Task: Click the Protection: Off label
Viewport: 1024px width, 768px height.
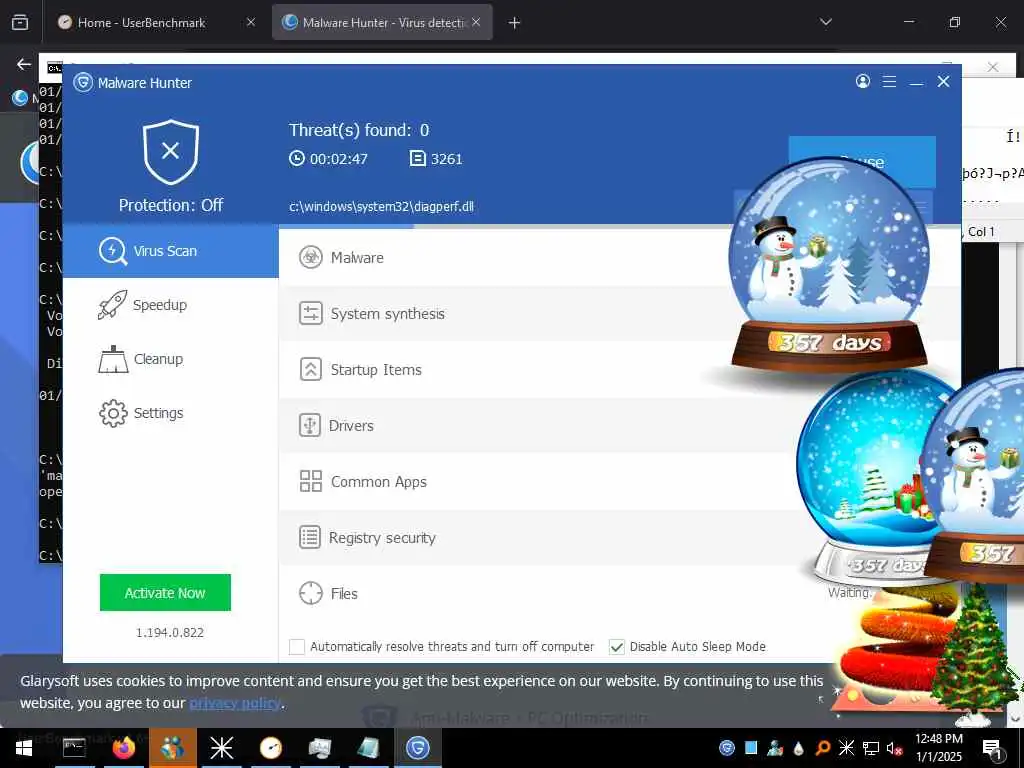Action: click(x=171, y=205)
